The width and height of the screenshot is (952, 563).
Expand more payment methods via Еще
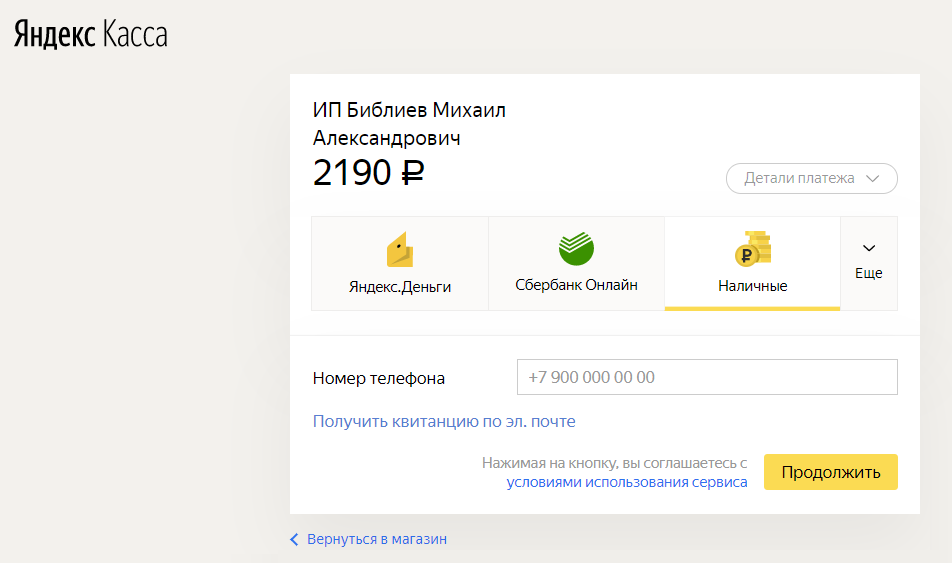pos(869,263)
